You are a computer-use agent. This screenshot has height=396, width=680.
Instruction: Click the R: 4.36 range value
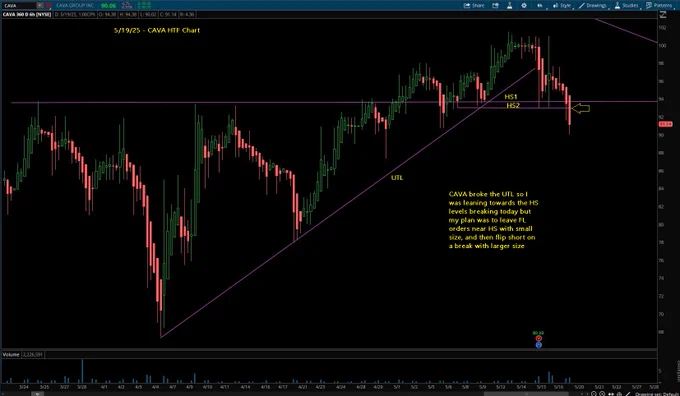click(187, 14)
